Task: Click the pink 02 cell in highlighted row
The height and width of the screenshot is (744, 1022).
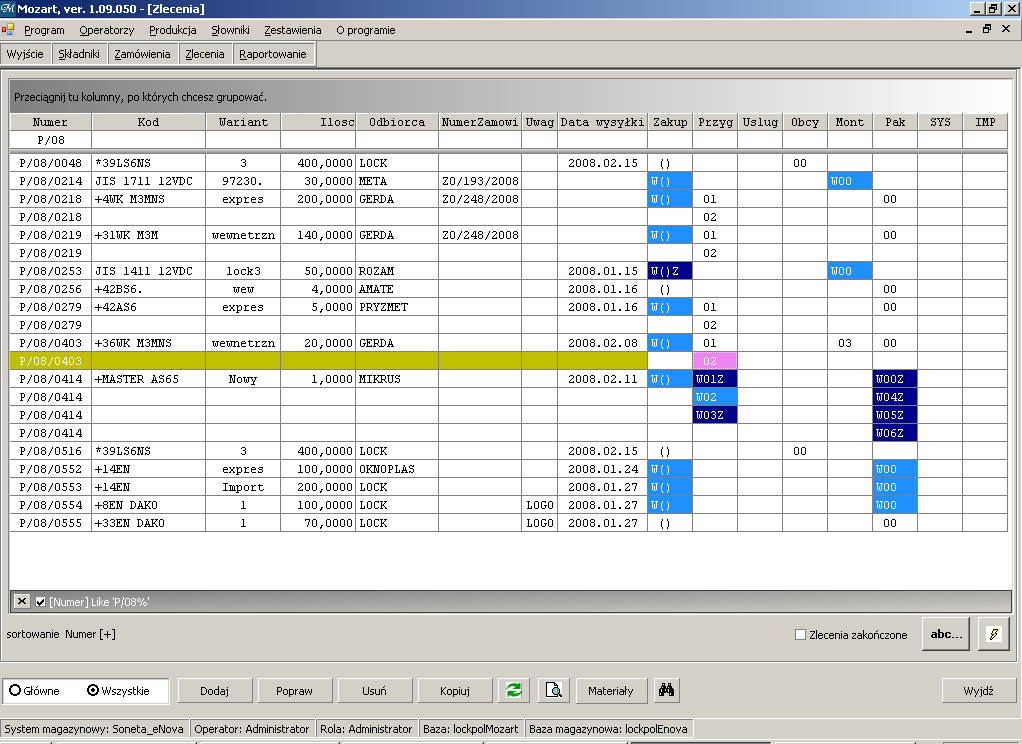Action: (x=715, y=361)
